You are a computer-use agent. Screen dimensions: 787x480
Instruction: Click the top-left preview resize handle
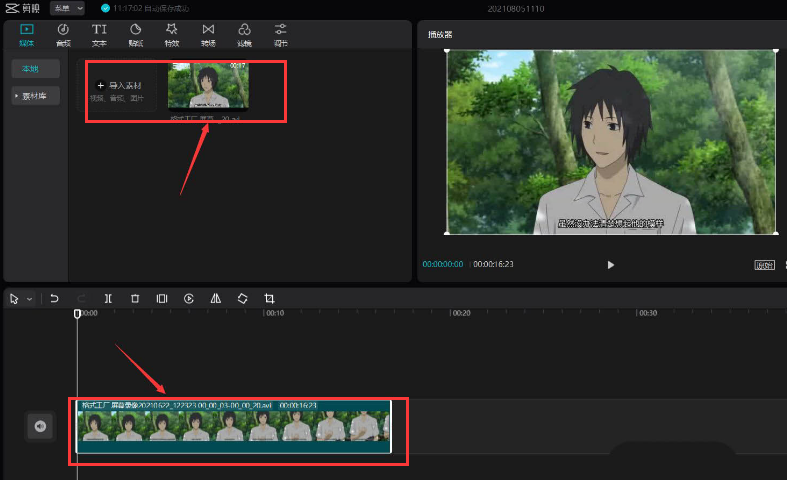coord(447,51)
